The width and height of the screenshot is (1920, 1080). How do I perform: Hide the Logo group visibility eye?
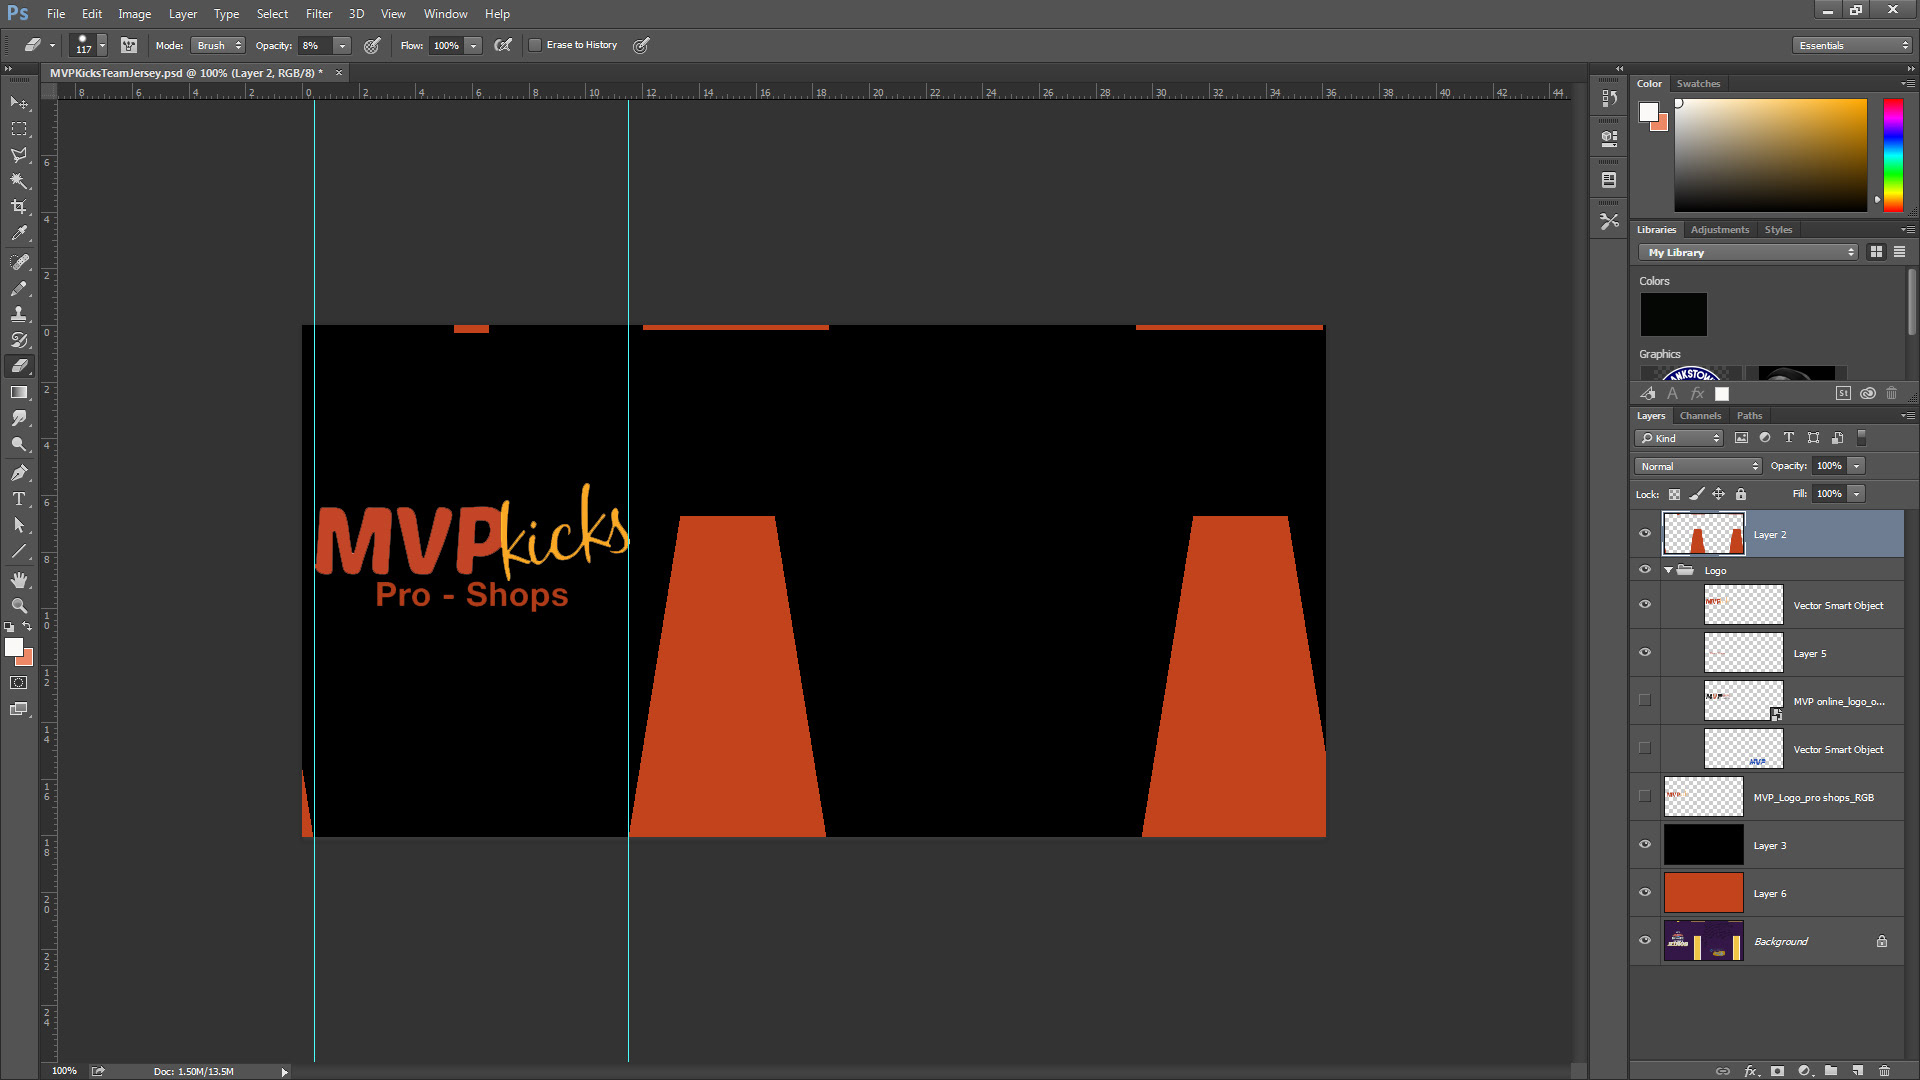(1645, 570)
